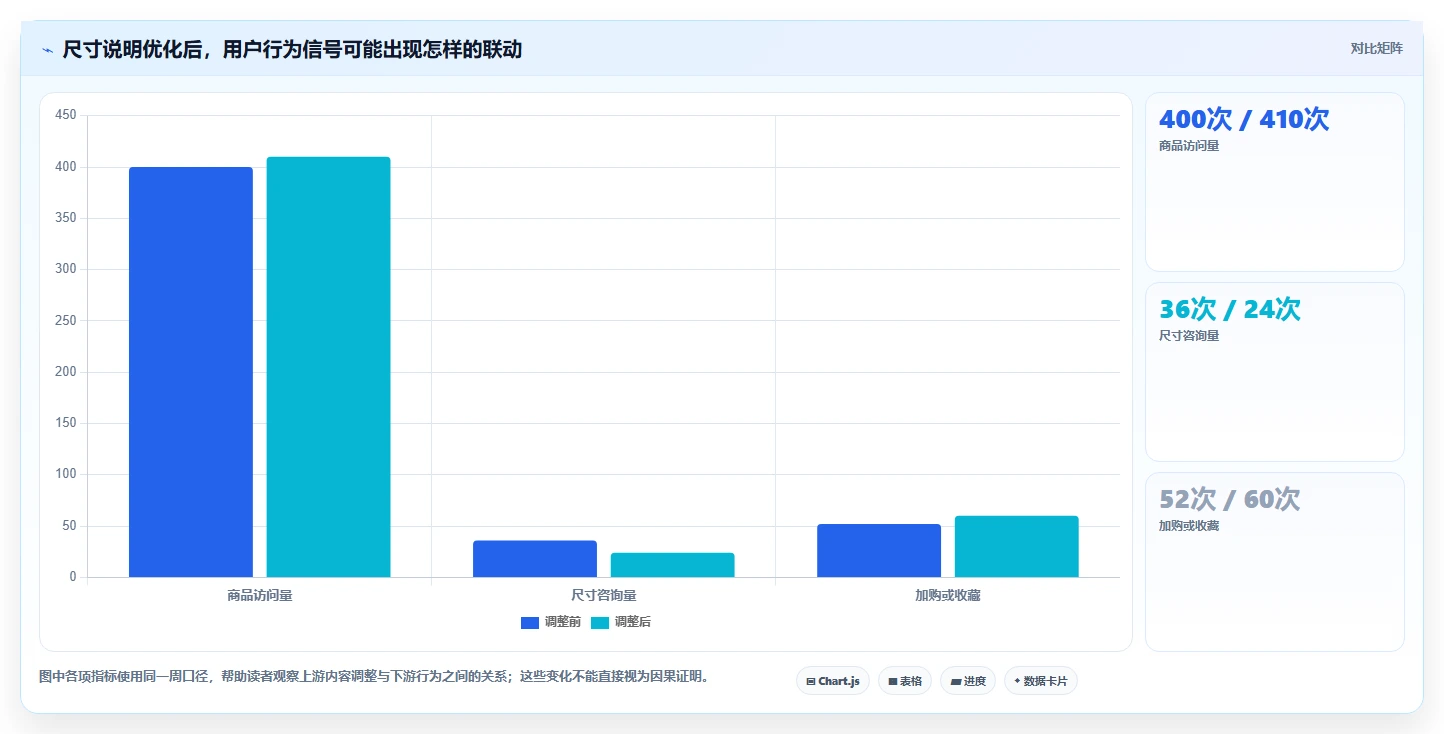The image size is (1444, 734).
Task: Click the 尺寸咨询量 x-axis label
Action: click(604, 595)
